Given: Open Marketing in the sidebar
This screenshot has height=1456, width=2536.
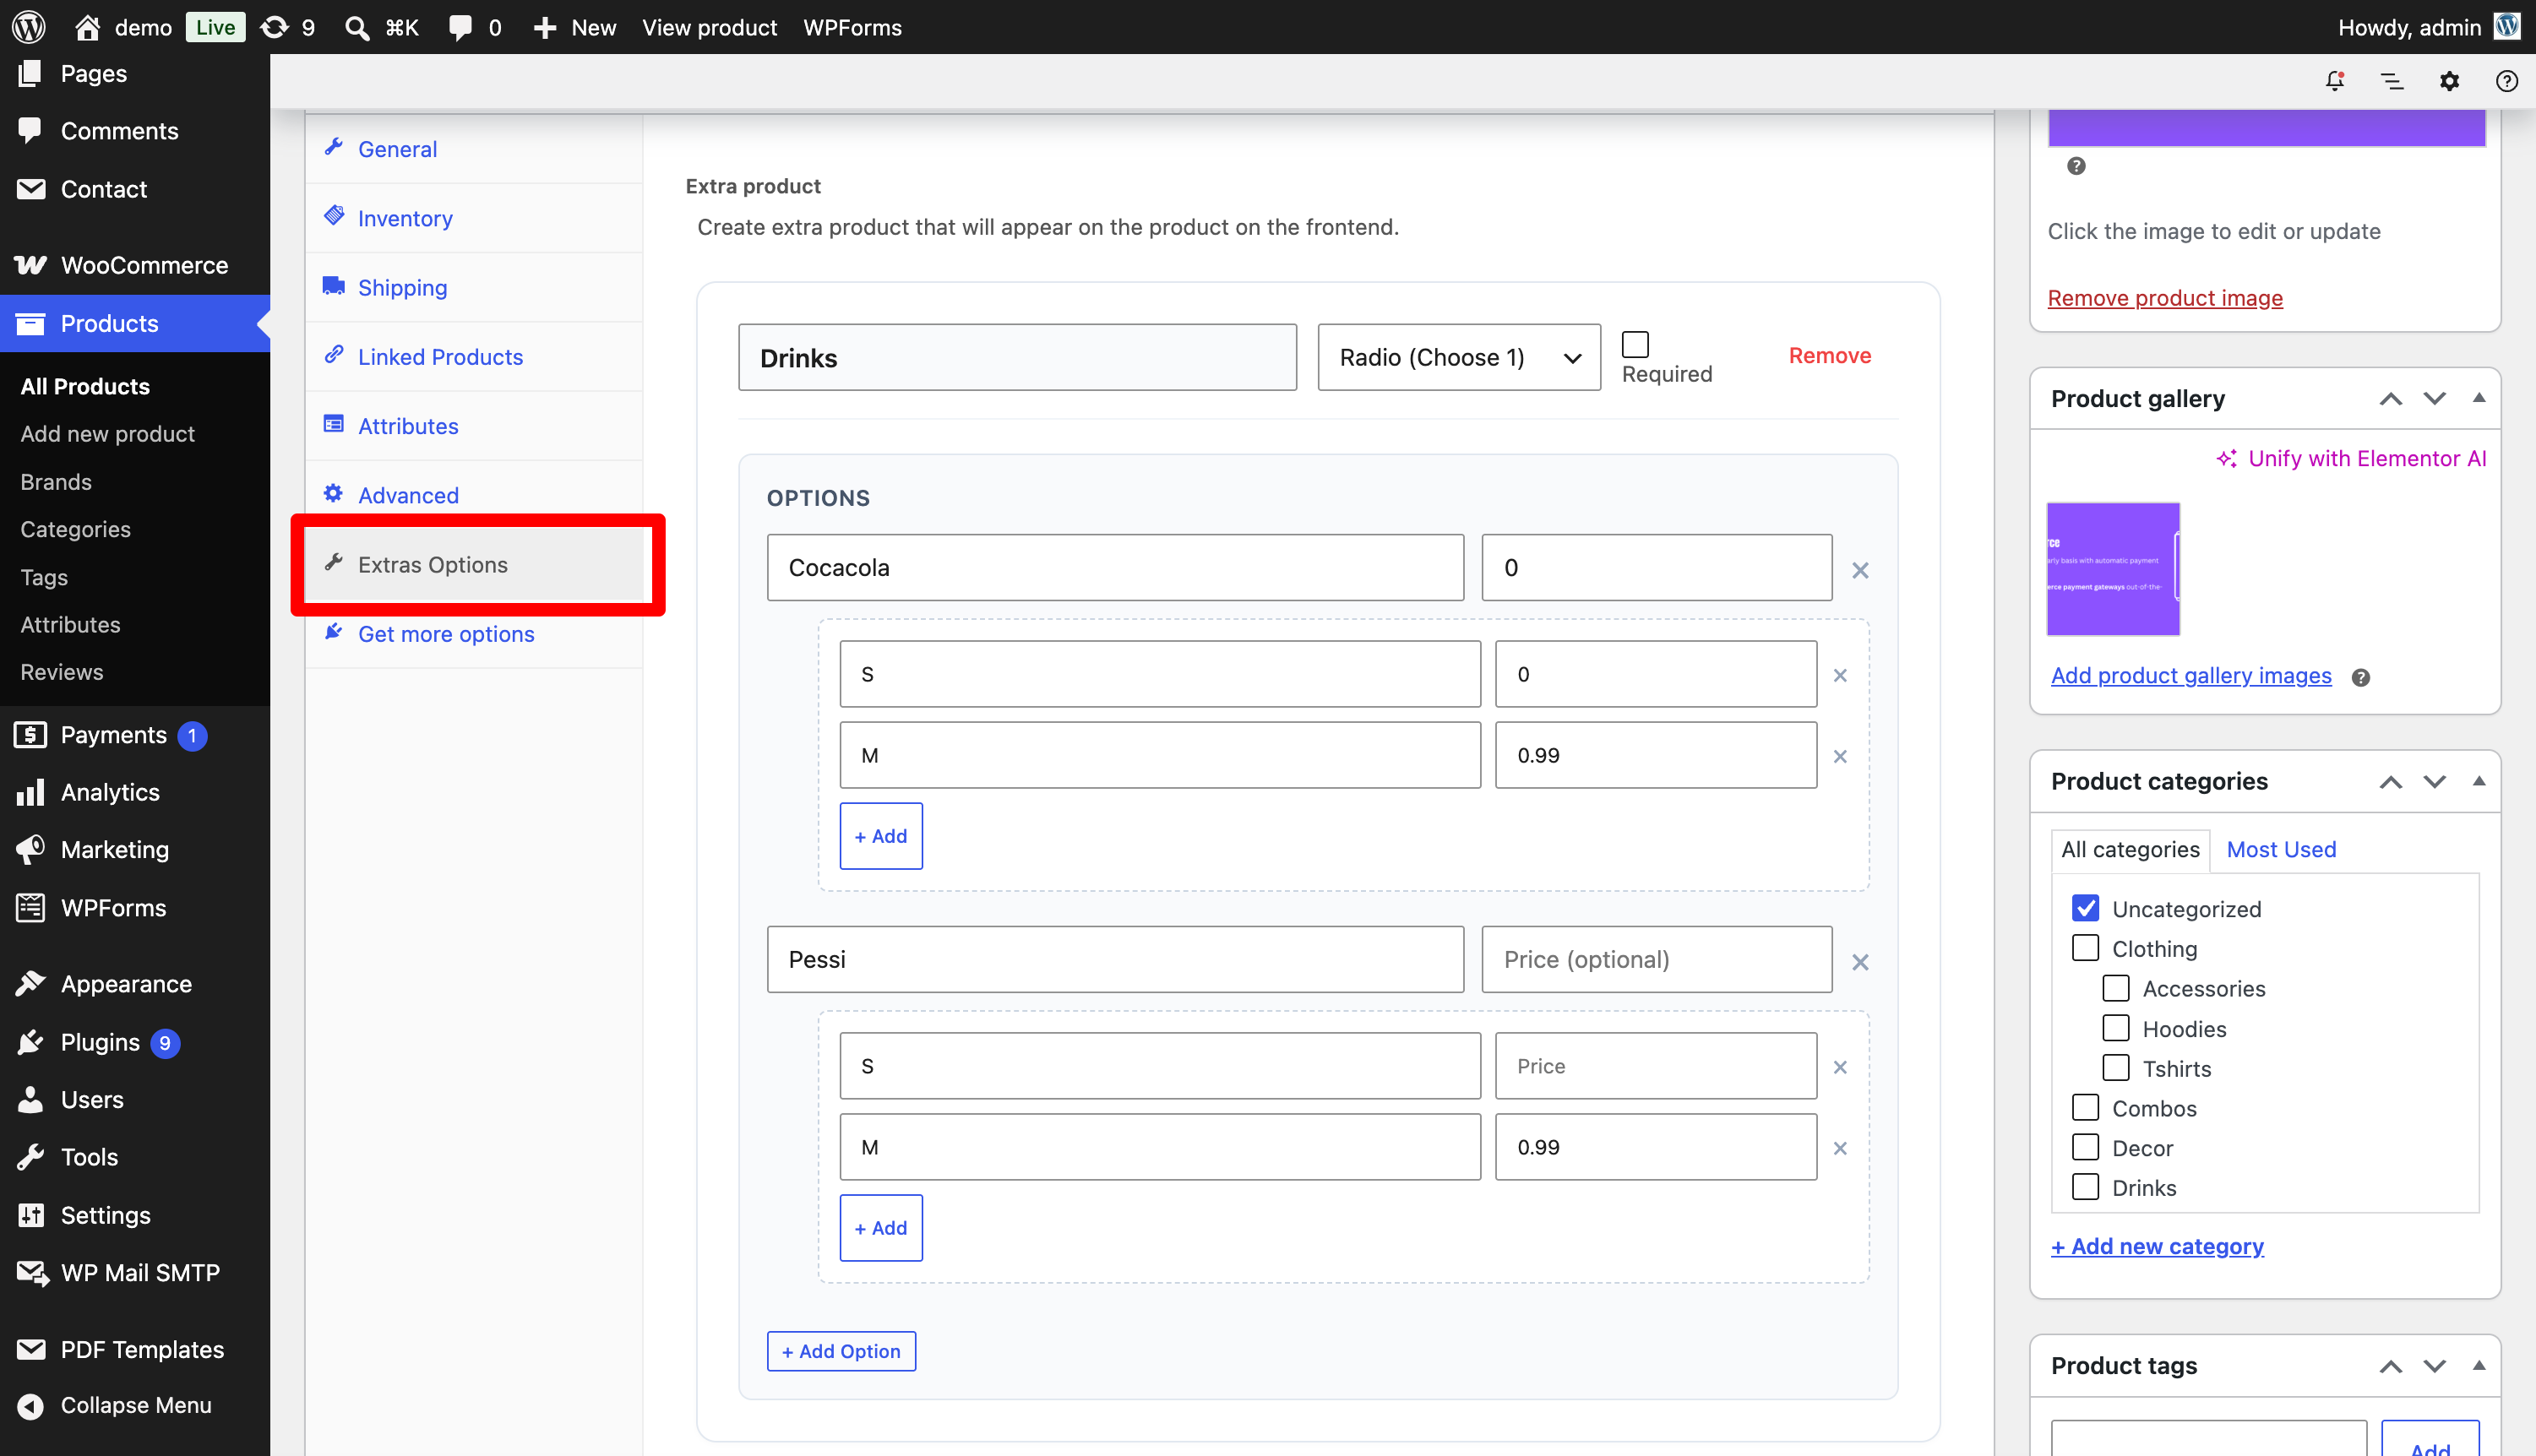Looking at the screenshot, I should (x=135, y=850).
